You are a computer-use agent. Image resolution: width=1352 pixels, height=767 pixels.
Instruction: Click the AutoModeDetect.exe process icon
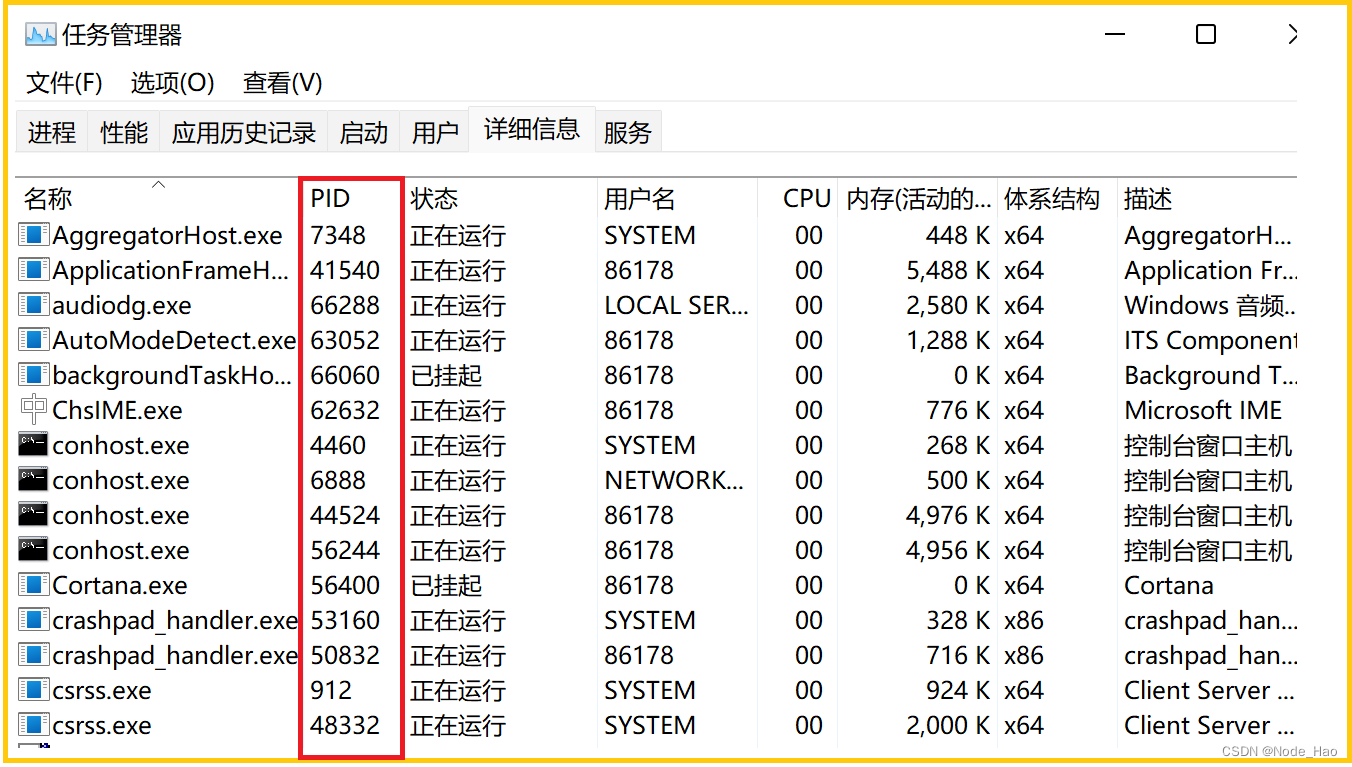(x=34, y=340)
